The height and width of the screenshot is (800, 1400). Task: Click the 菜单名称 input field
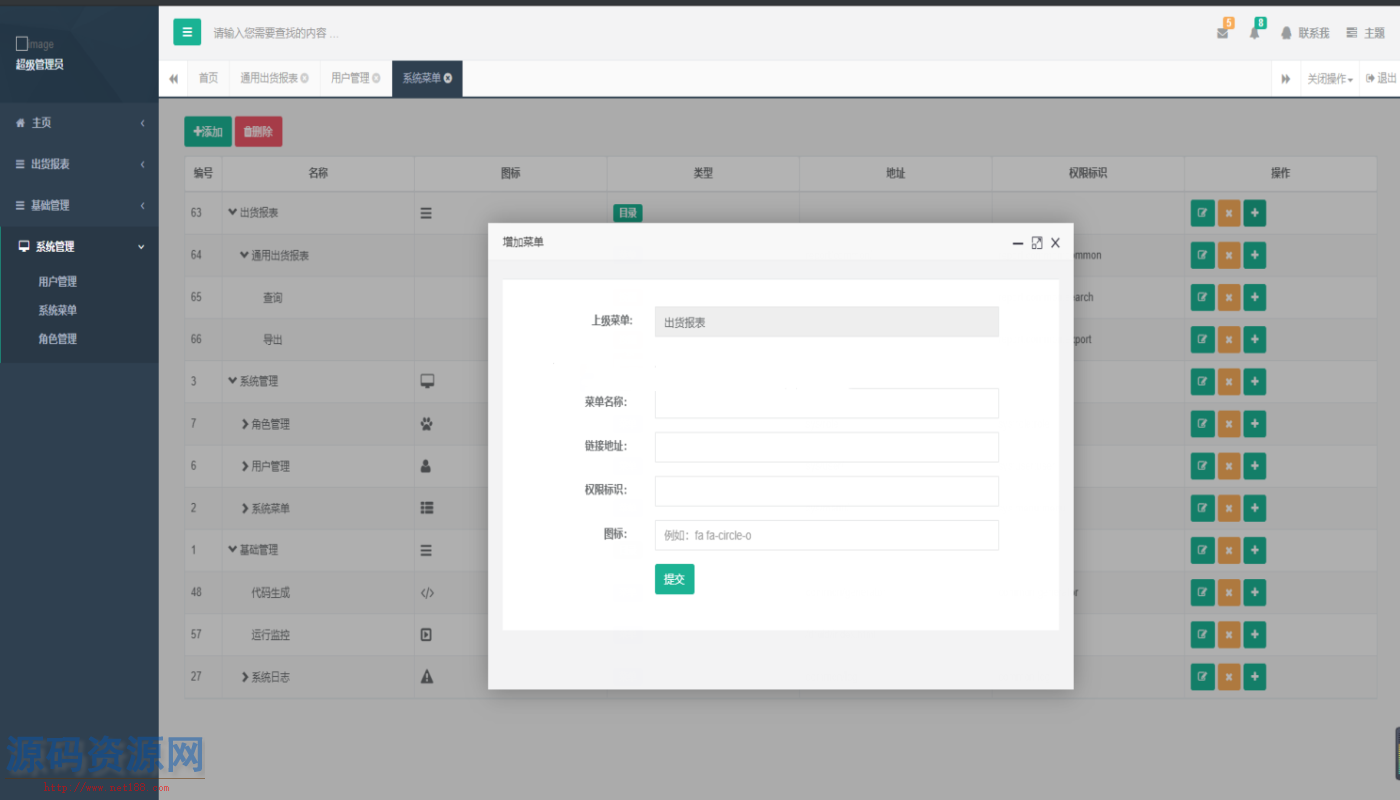click(826, 403)
